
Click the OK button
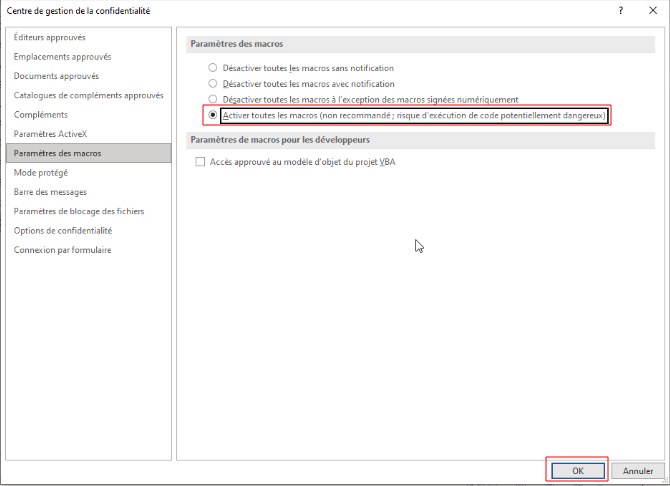click(x=577, y=470)
